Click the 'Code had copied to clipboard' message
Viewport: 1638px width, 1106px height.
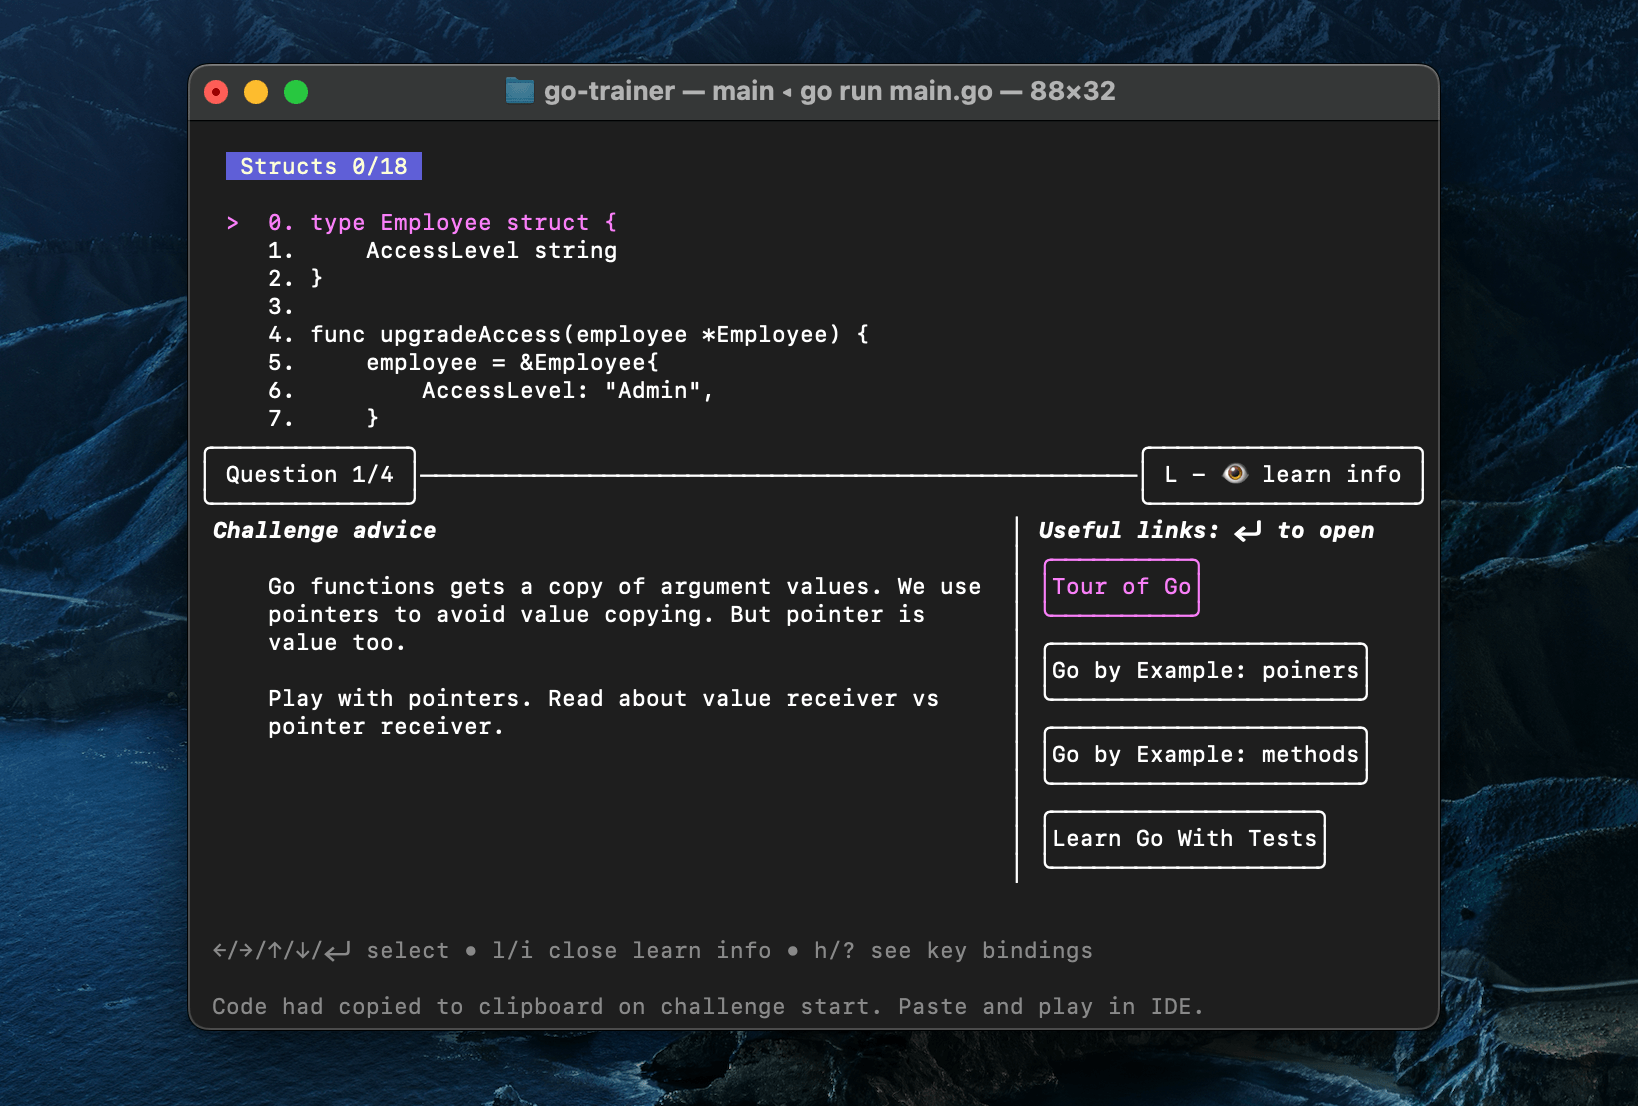coord(708,1007)
